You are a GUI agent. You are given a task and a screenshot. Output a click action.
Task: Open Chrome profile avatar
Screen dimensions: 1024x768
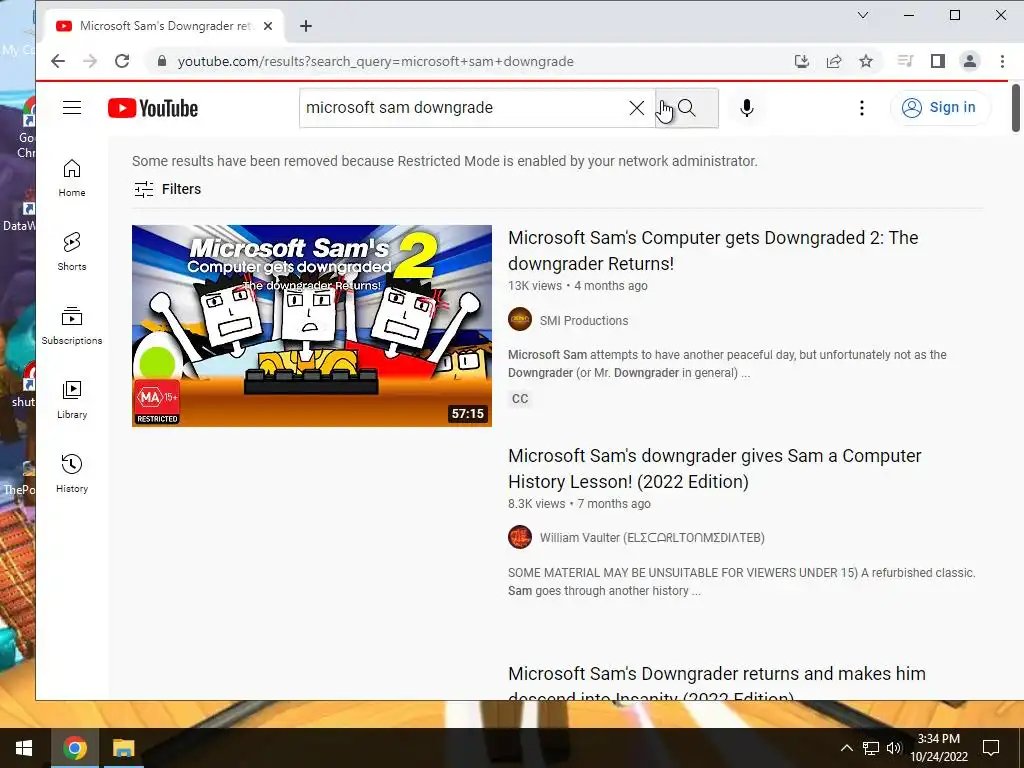point(970,61)
